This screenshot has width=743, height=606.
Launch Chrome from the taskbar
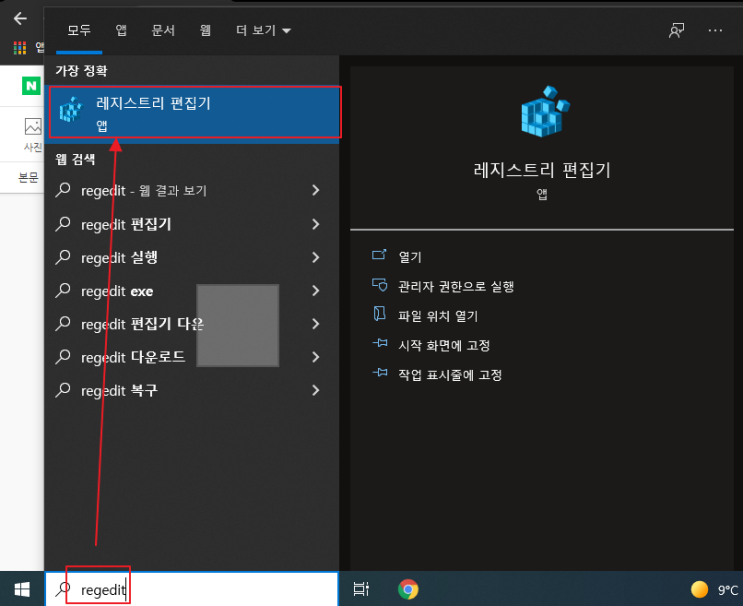coord(408,589)
